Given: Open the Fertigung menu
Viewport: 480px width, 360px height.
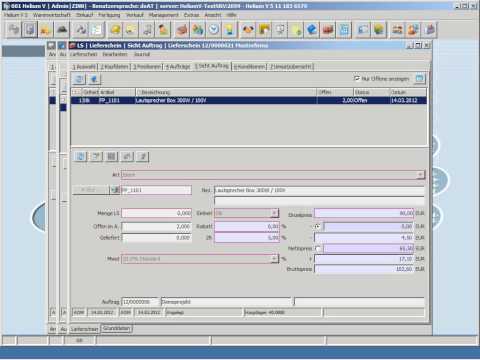Looking at the screenshot, I should coord(109,15).
